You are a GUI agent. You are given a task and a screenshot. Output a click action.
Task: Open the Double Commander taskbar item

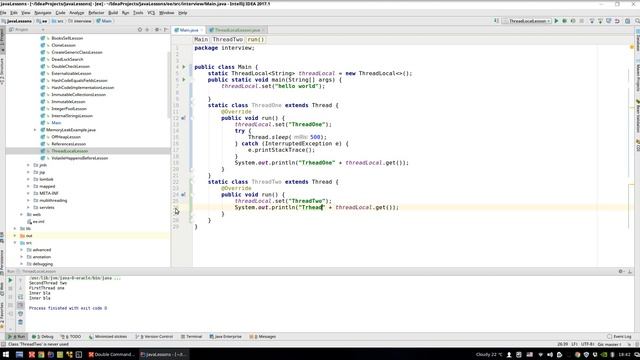click(111, 354)
